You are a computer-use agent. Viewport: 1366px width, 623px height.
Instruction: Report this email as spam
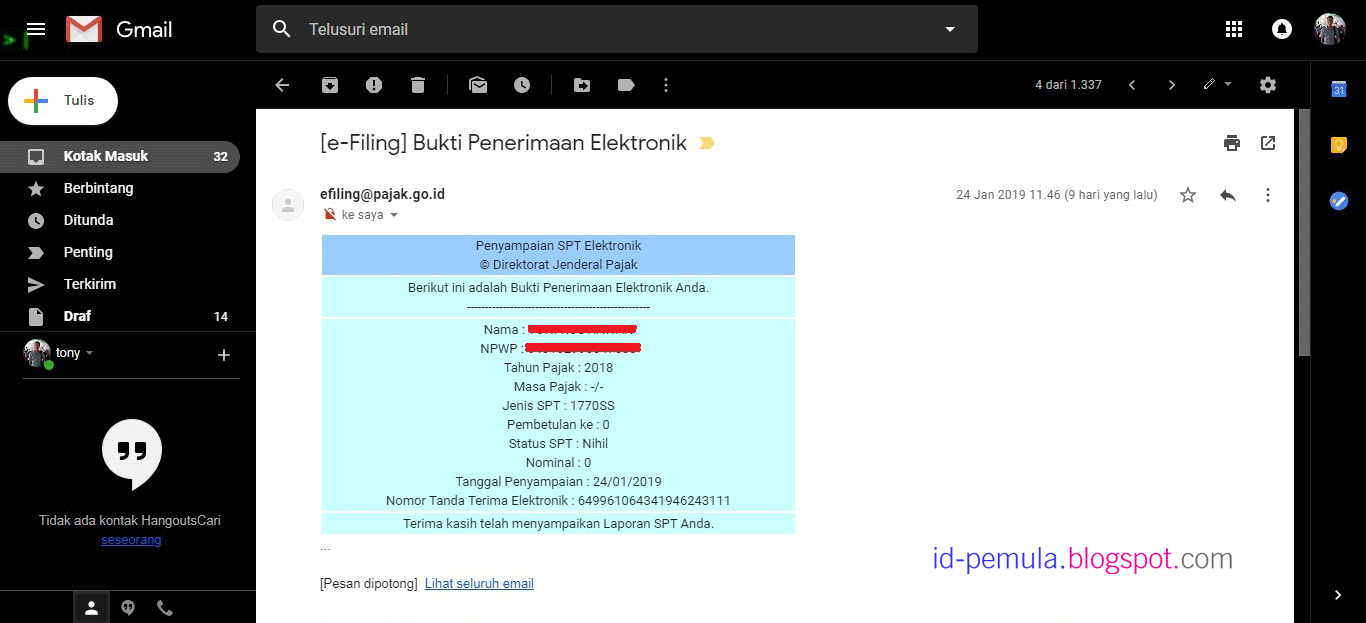click(x=374, y=85)
